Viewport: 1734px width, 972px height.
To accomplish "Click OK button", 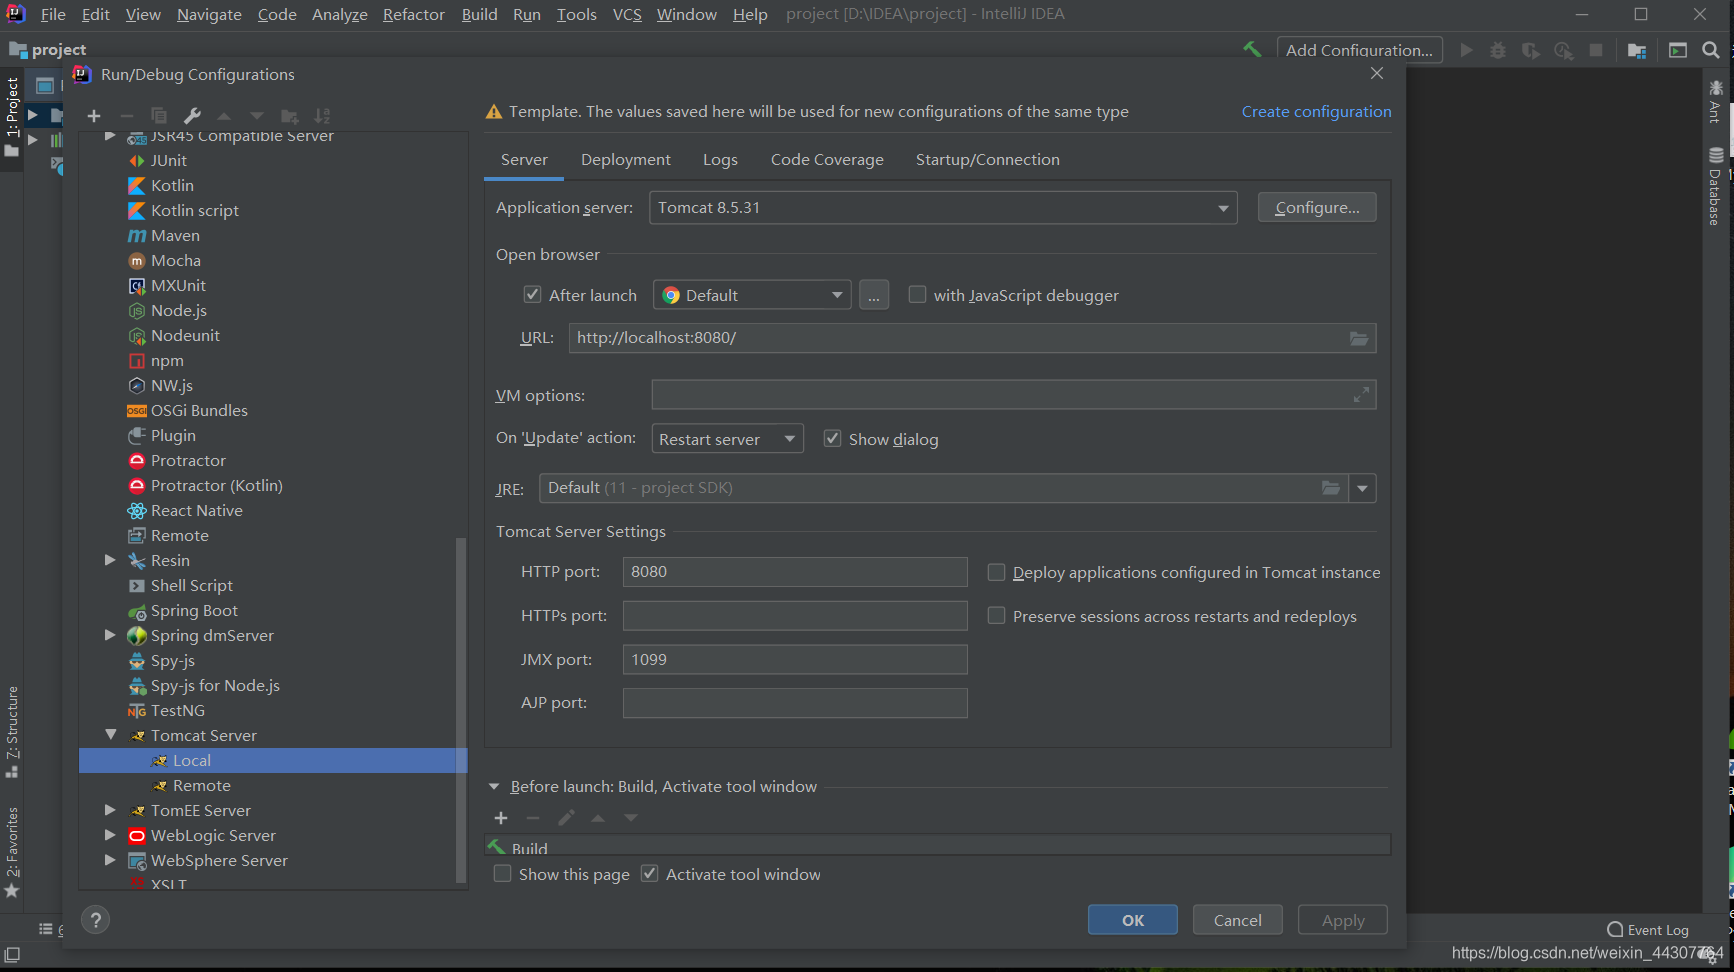I will [1133, 920].
